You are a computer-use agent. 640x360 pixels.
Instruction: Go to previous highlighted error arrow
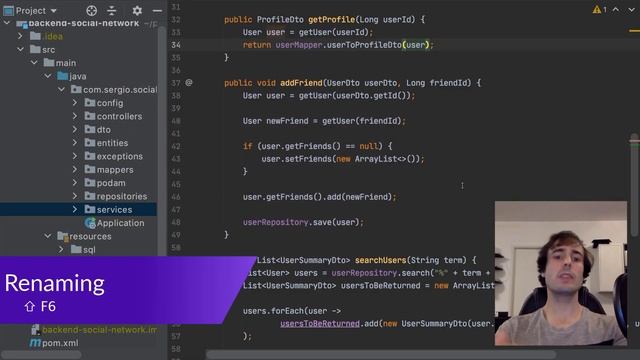click(x=616, y=9)
